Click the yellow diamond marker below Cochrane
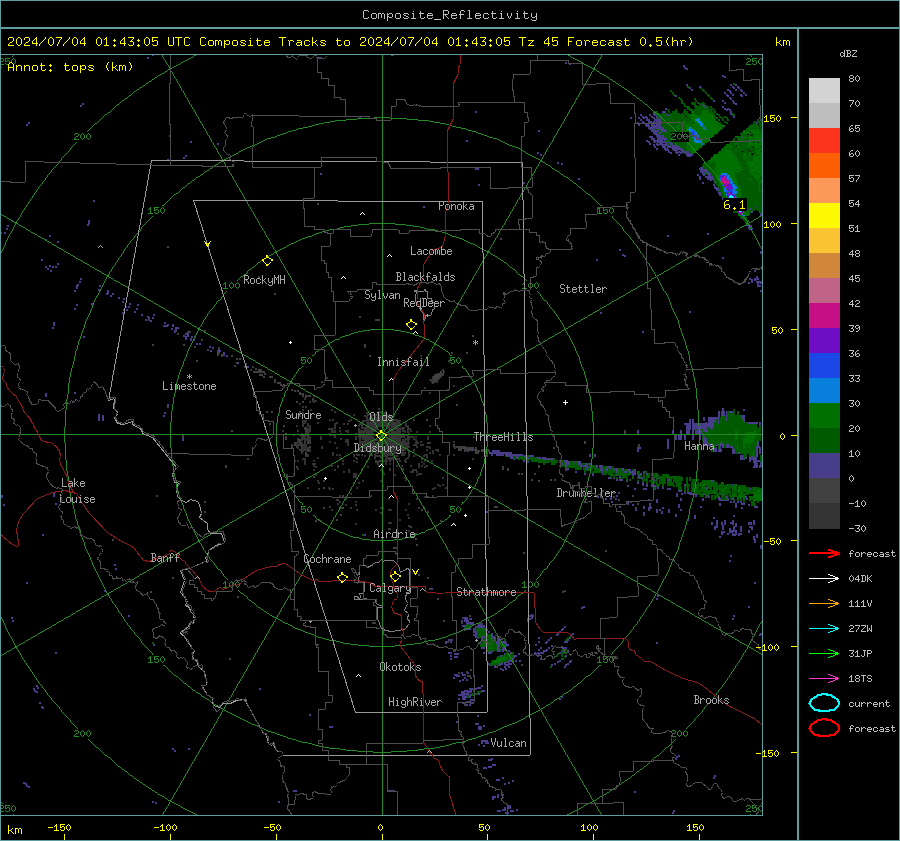 (x=342, y=577)
